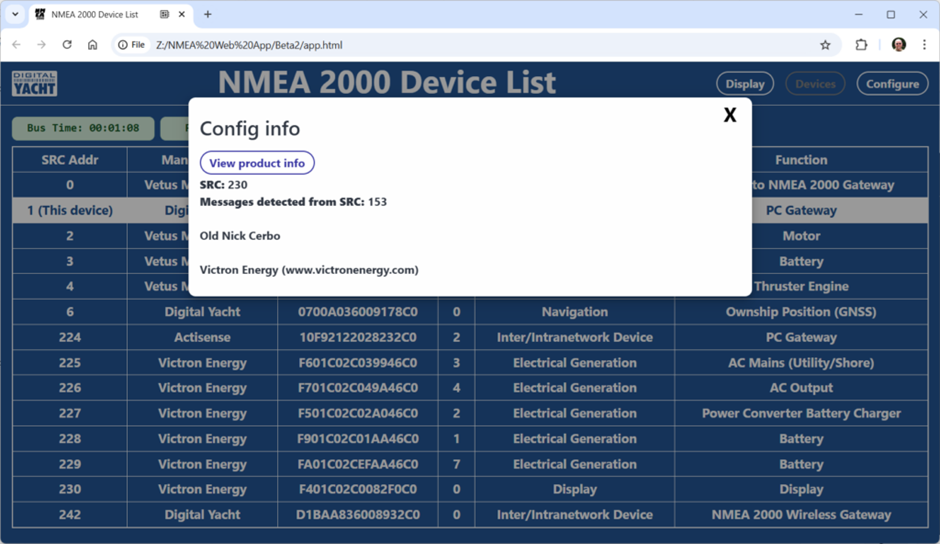Open the Chrome profile avatar
Screen dimensions: 940x544
[898, 45]
